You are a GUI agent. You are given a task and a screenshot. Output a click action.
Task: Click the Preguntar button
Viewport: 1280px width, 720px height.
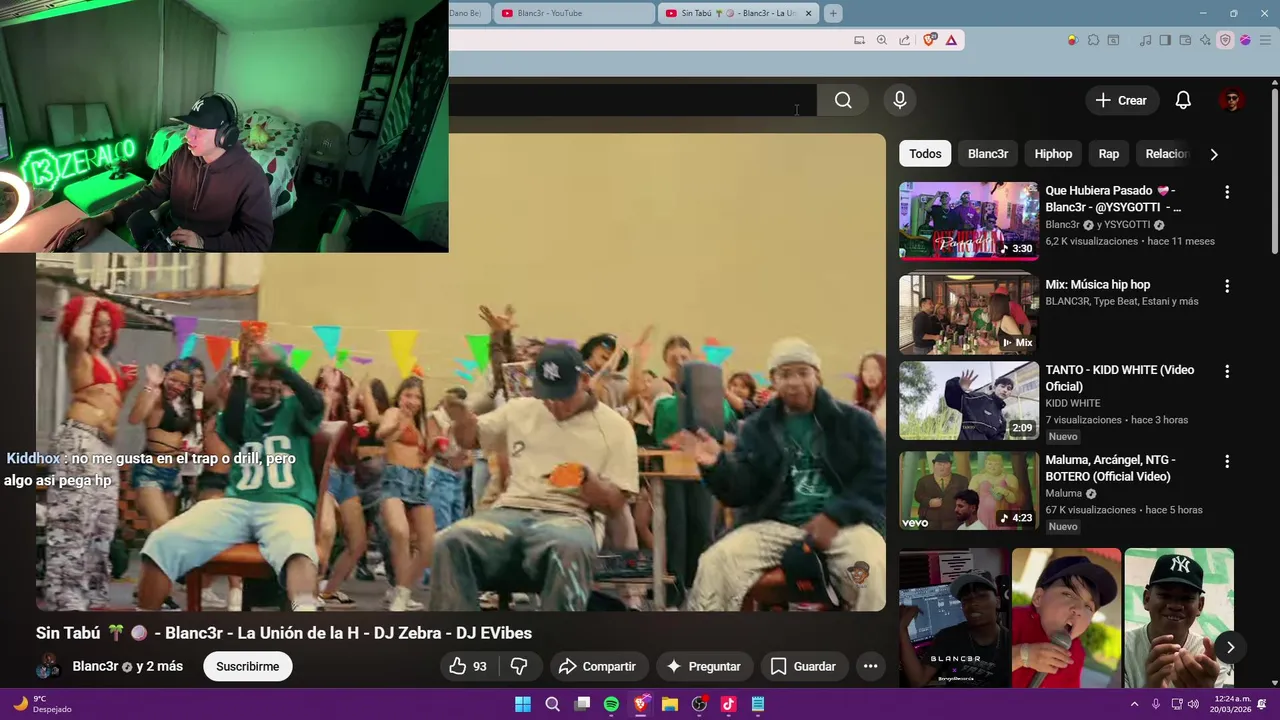point(704,666)
